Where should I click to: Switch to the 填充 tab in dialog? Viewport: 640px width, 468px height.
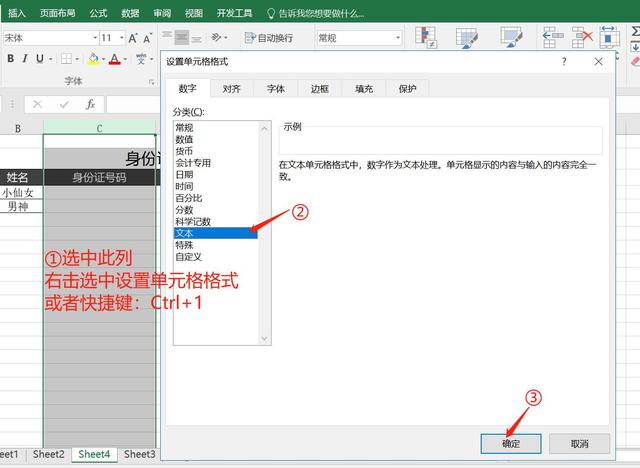click(364, 89)
